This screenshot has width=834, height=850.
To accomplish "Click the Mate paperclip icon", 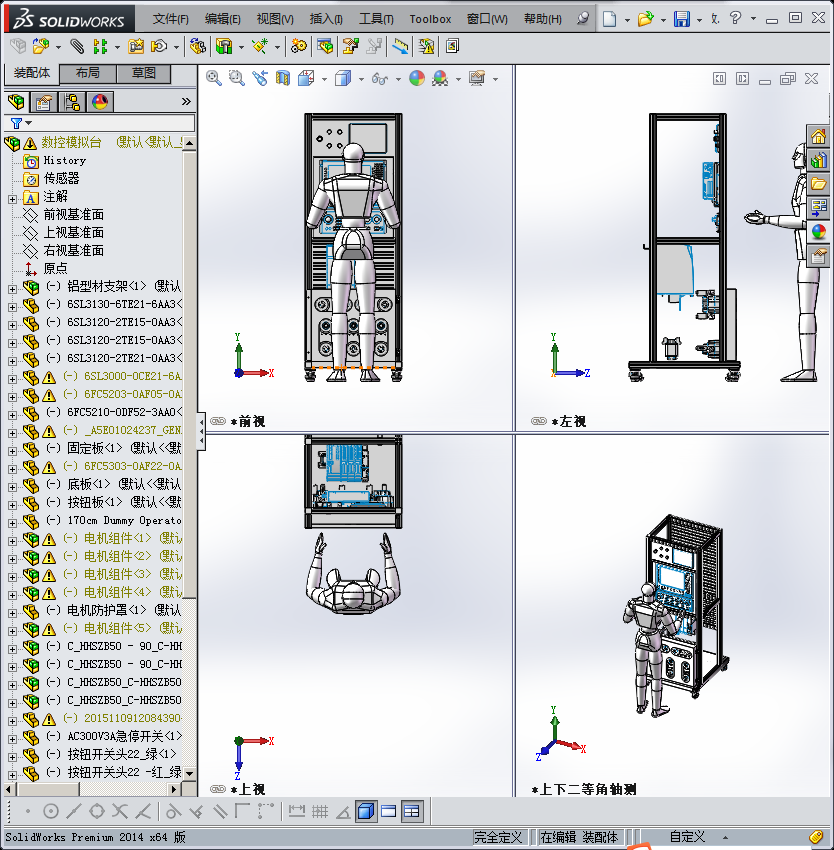I will click(x=77, y=47).
